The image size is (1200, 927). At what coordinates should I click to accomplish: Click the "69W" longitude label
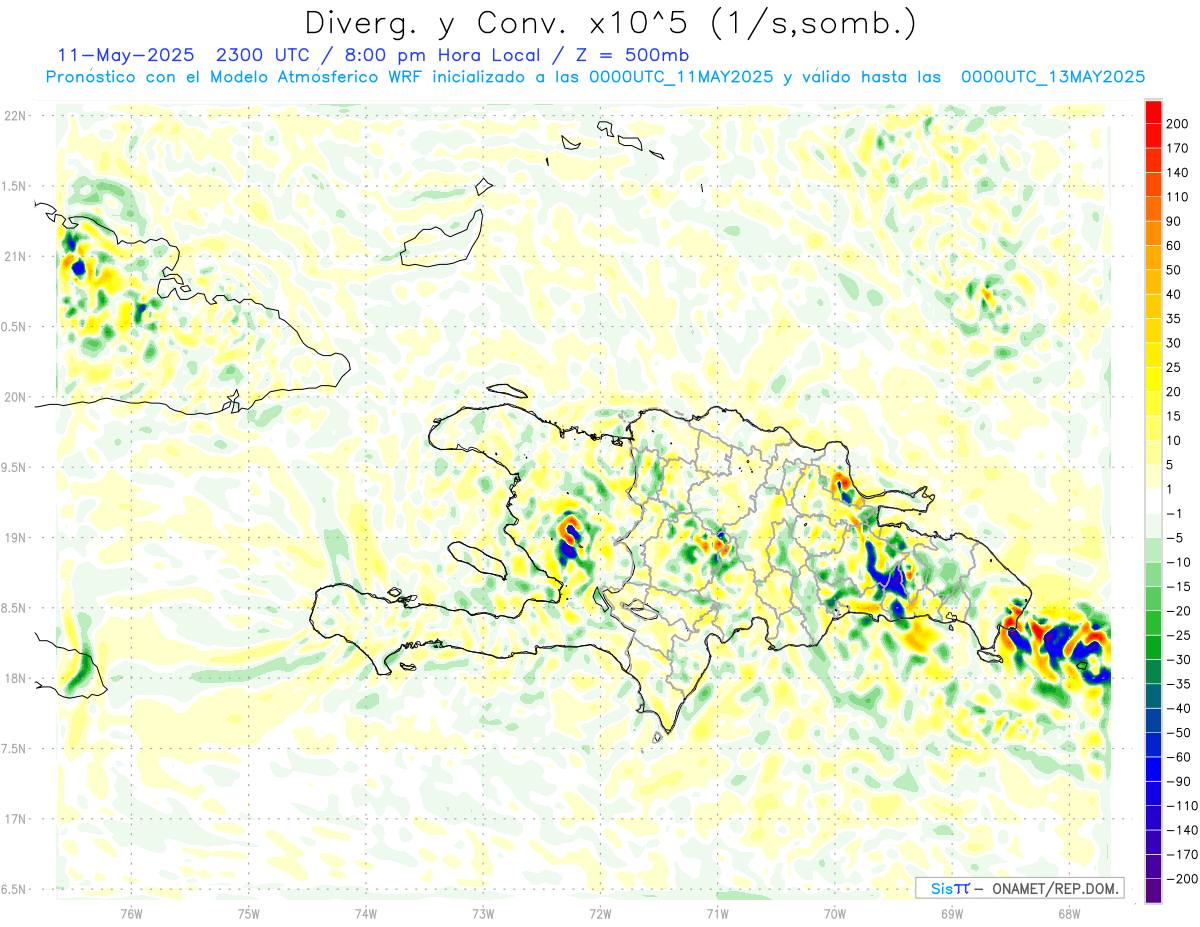[952, 912]
